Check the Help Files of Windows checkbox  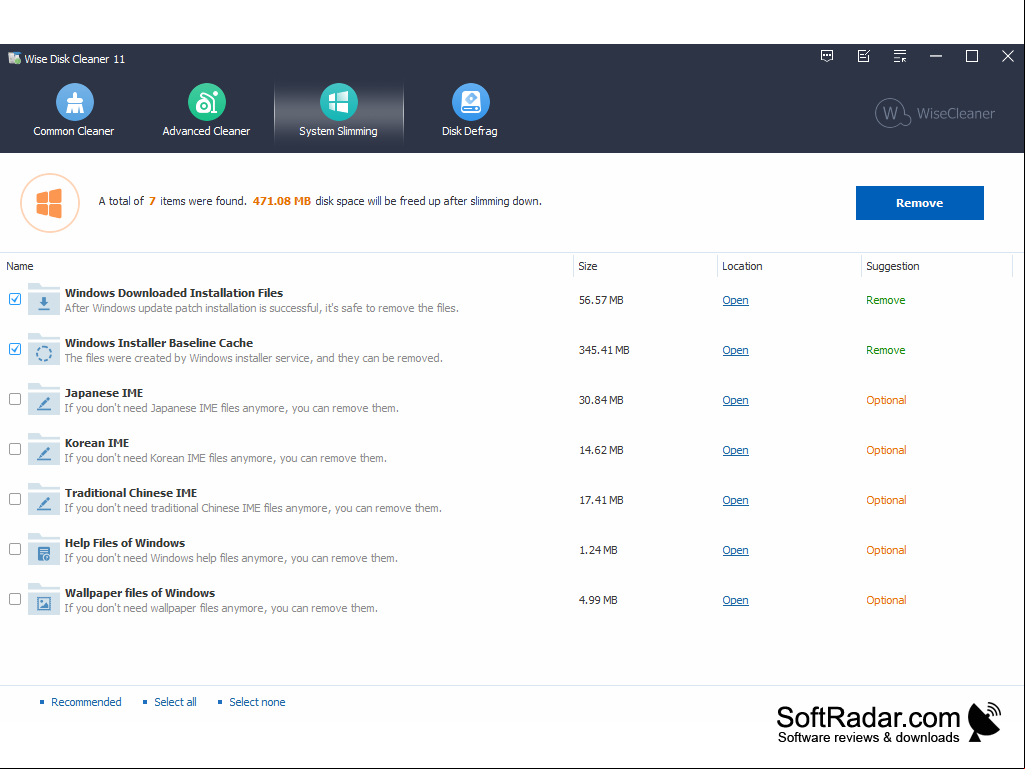pyautogui.click(x=15, y=549)
